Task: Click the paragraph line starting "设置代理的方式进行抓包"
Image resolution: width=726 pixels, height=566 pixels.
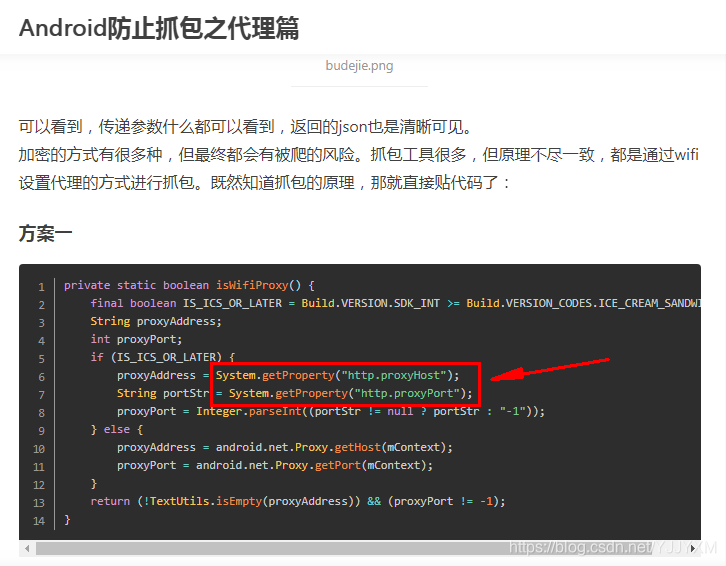Action: 264,182
